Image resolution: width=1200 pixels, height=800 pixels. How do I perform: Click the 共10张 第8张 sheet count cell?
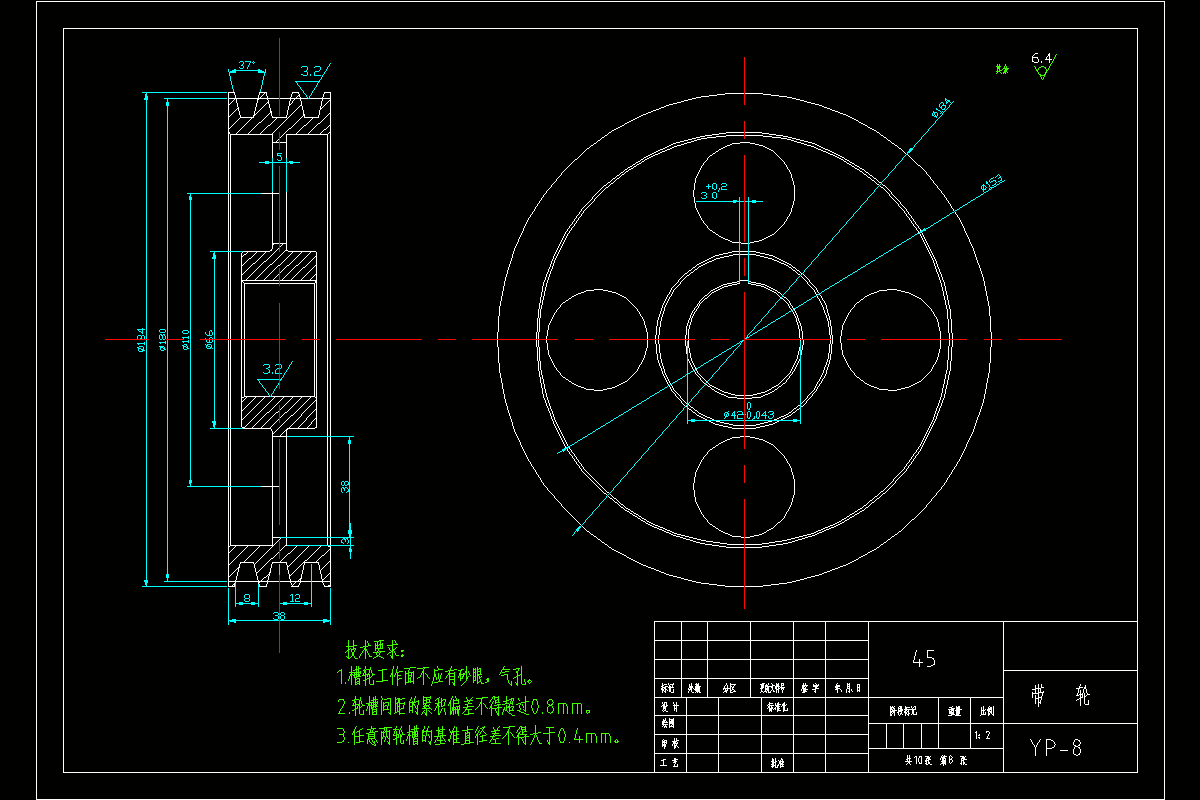935,760
